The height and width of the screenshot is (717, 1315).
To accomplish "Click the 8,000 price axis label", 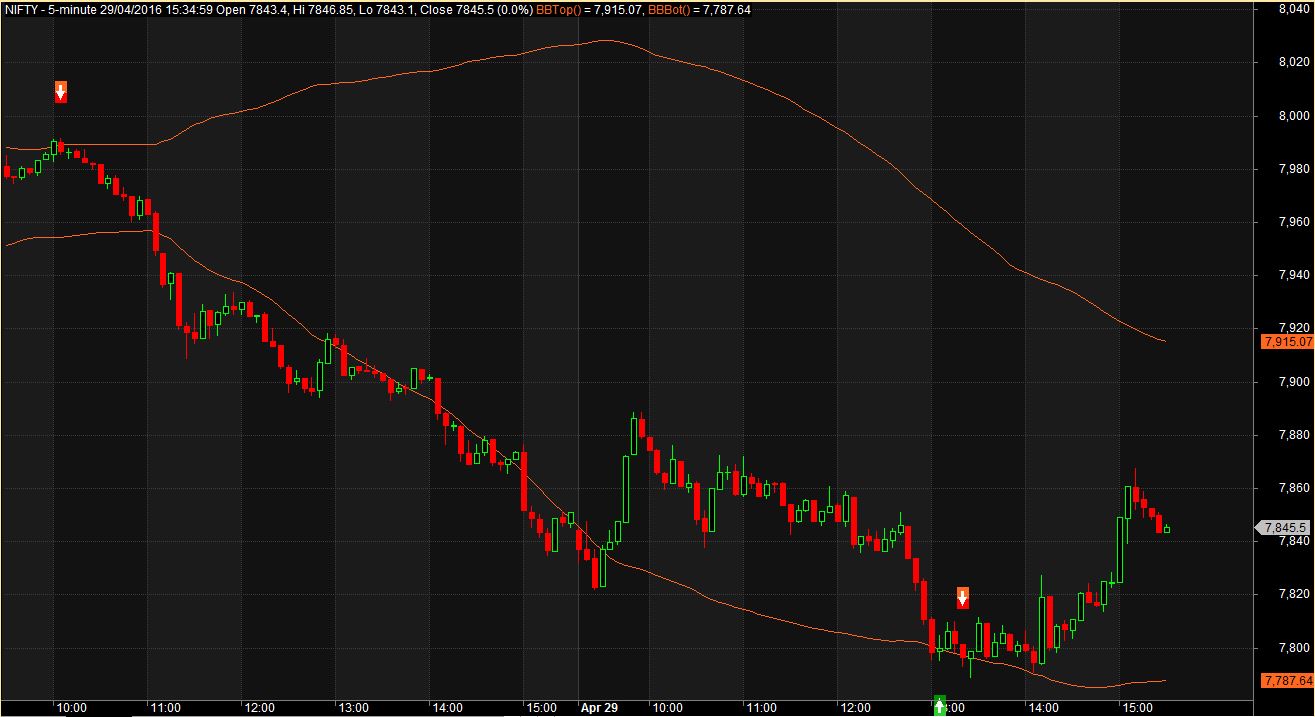I will [x=1295, y=115].
